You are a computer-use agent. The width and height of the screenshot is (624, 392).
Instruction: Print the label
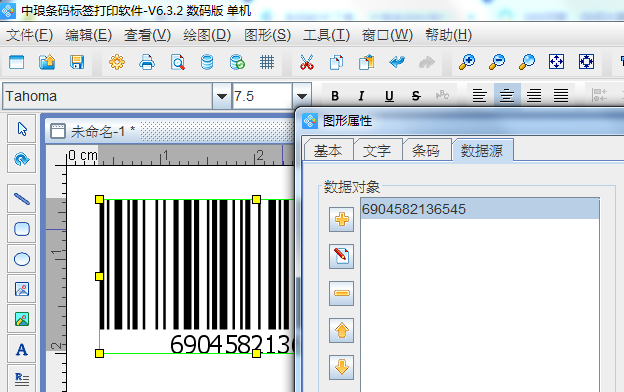[x=147, y=62]
